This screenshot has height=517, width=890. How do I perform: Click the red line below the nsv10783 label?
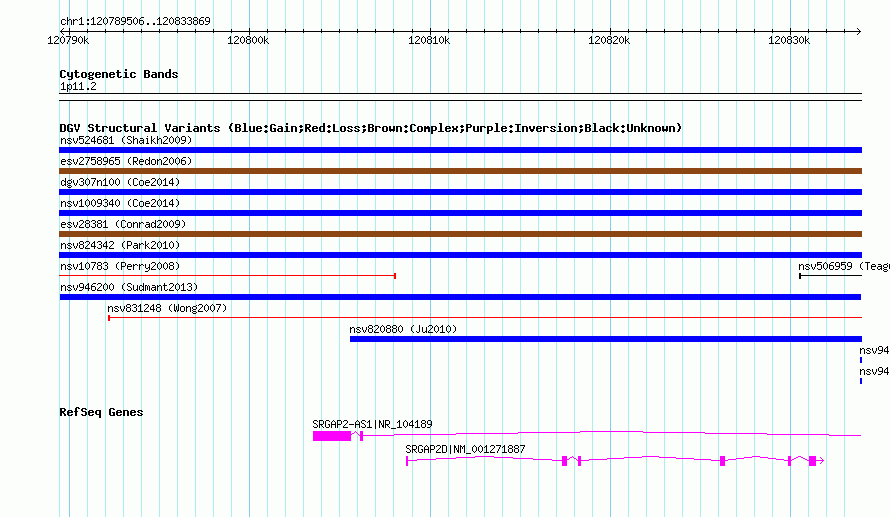[228, 276]
